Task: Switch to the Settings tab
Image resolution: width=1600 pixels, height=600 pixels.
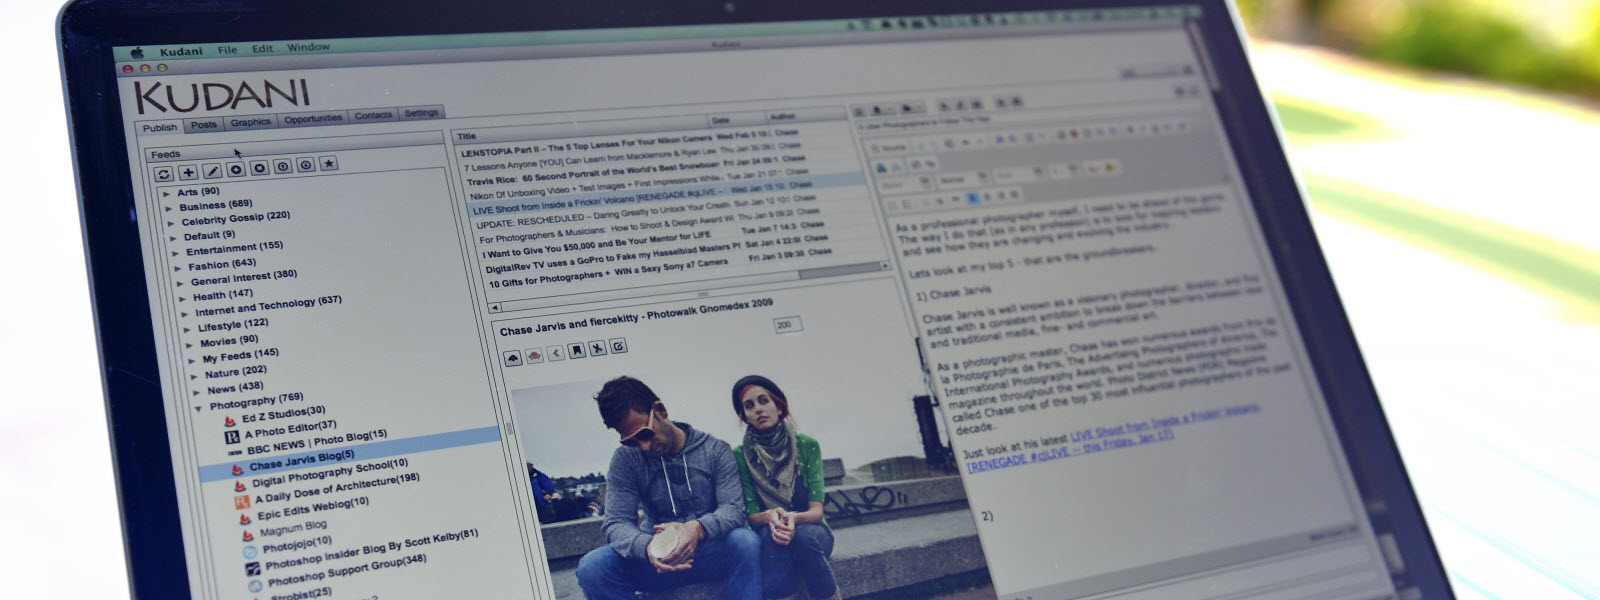Action: 421,113
